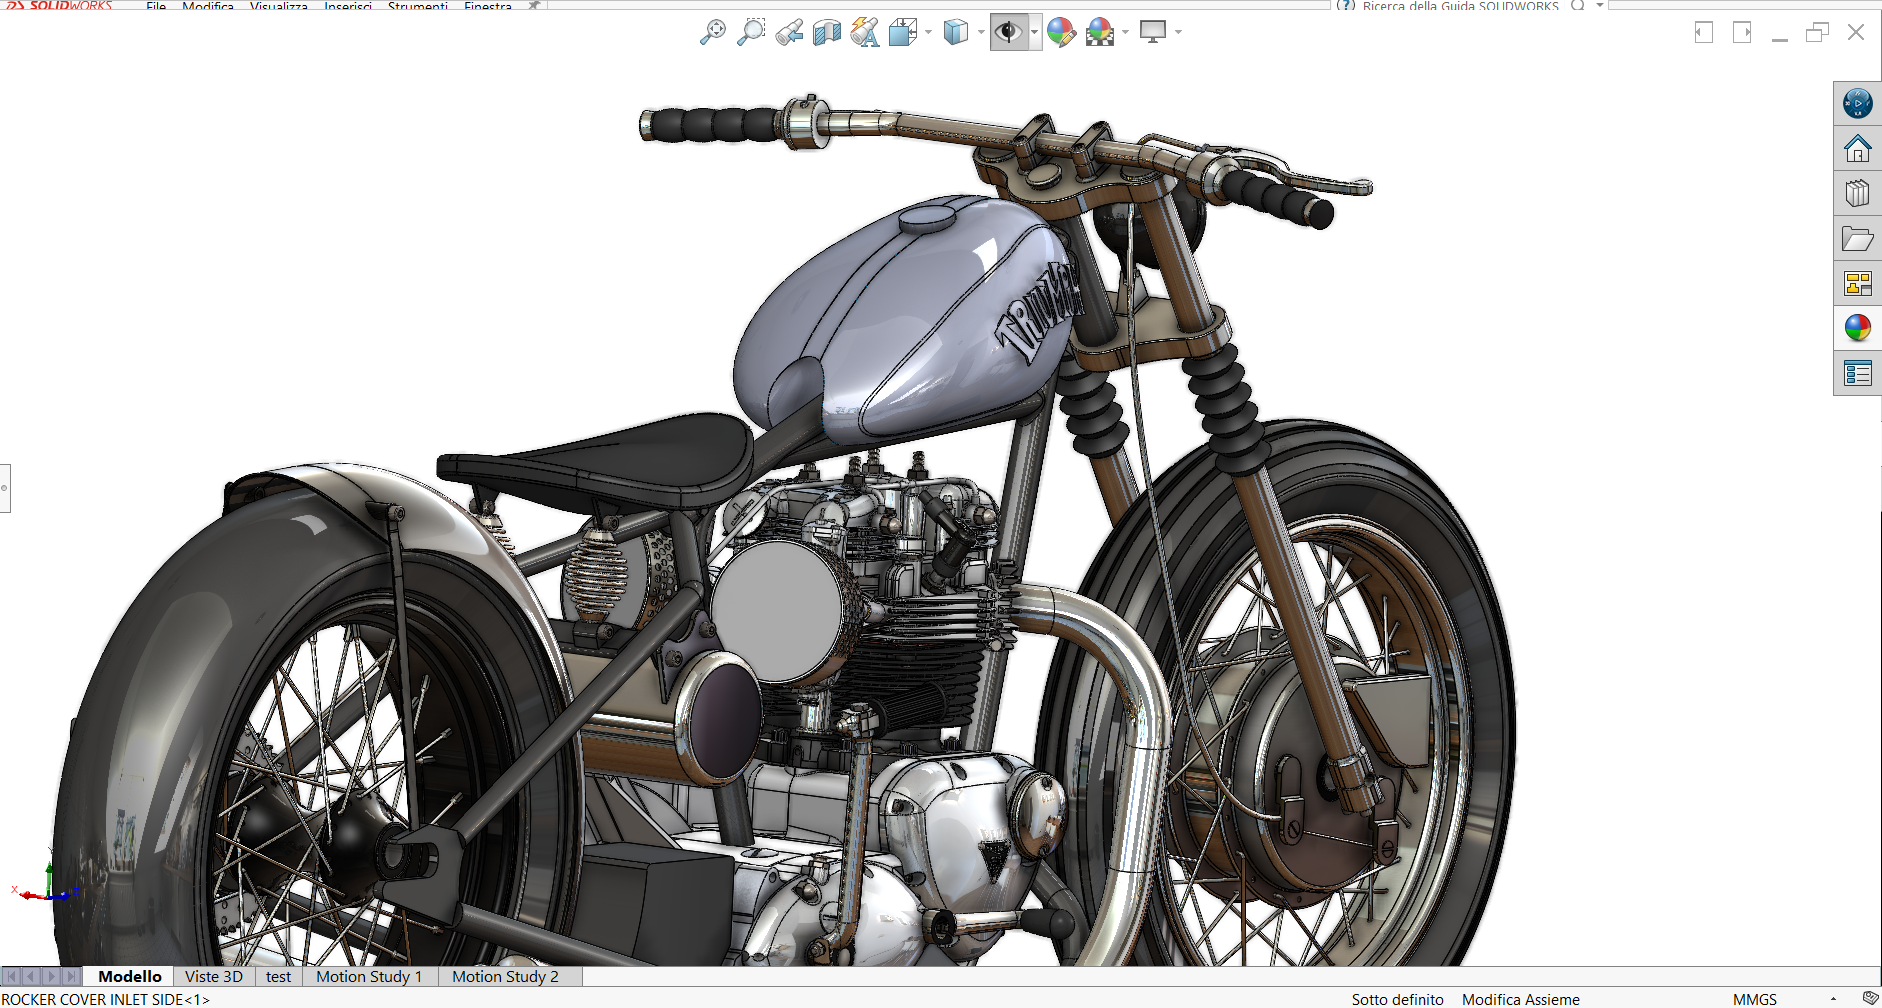Image resolution: width=1882 pixels, height=1008 pixels.
Task: Click the expand-right panel window button
Action: pos(1742,32)
